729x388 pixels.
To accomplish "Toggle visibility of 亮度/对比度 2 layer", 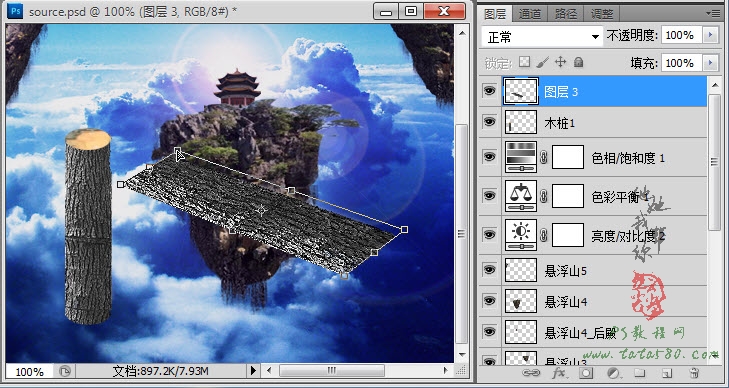I will [x=489, y=234].
